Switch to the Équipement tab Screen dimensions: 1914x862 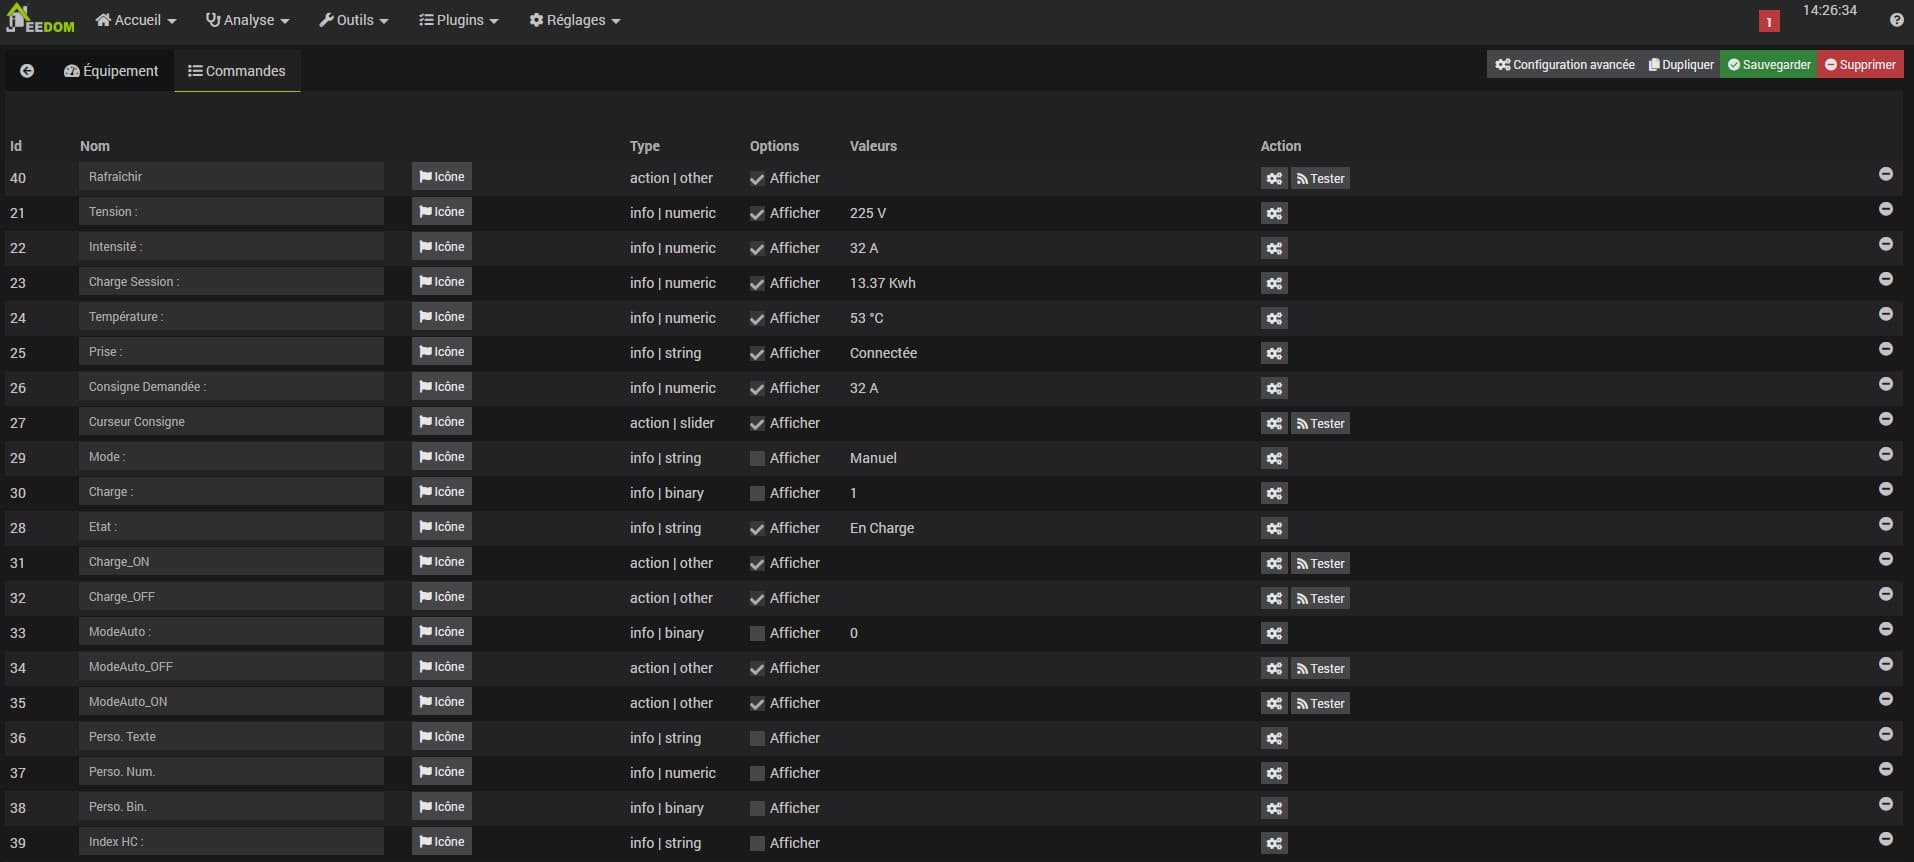coord(111,71)
